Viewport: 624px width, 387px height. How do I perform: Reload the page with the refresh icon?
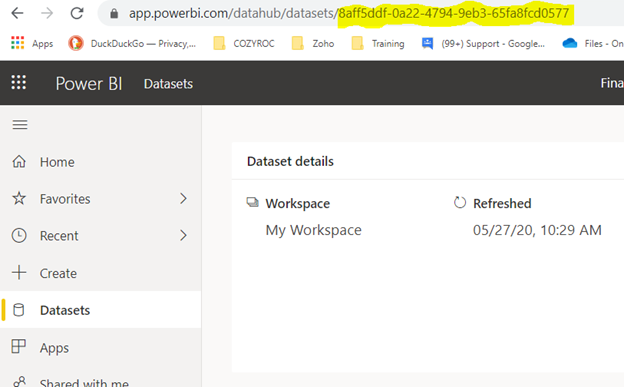click(x=77, y=13)
